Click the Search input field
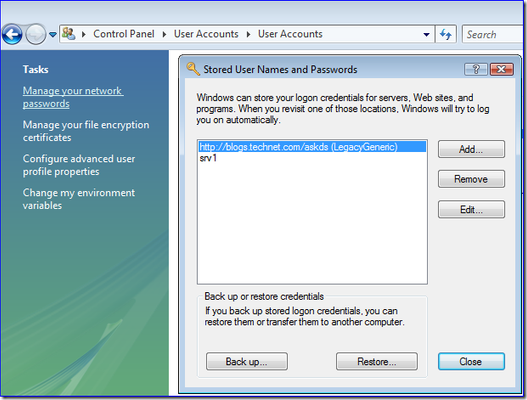The image size is (527, 400). (x=494, y=34)
